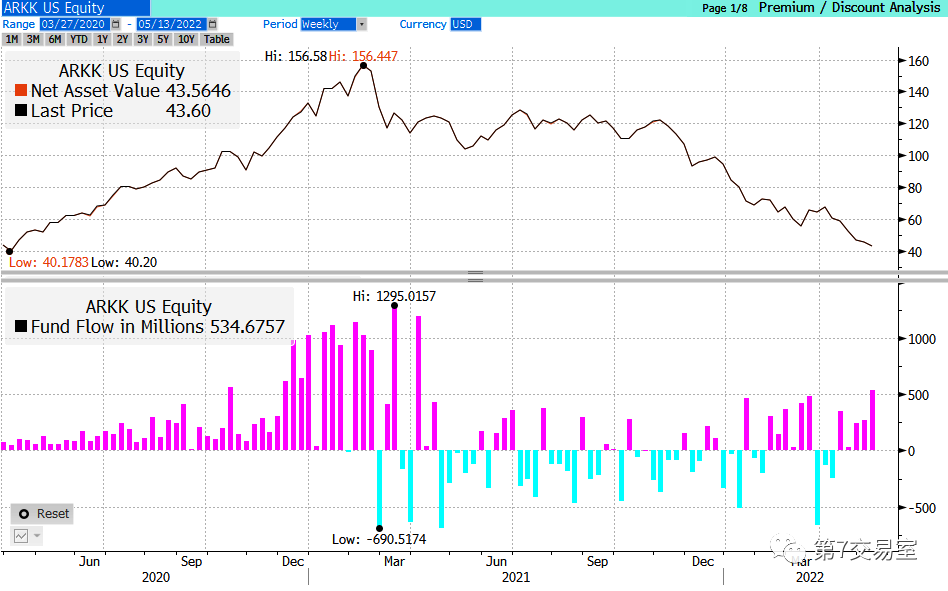Click the black Fund Flow legend swatch
Screen dimensions: 948x591
tap(21, 326)
